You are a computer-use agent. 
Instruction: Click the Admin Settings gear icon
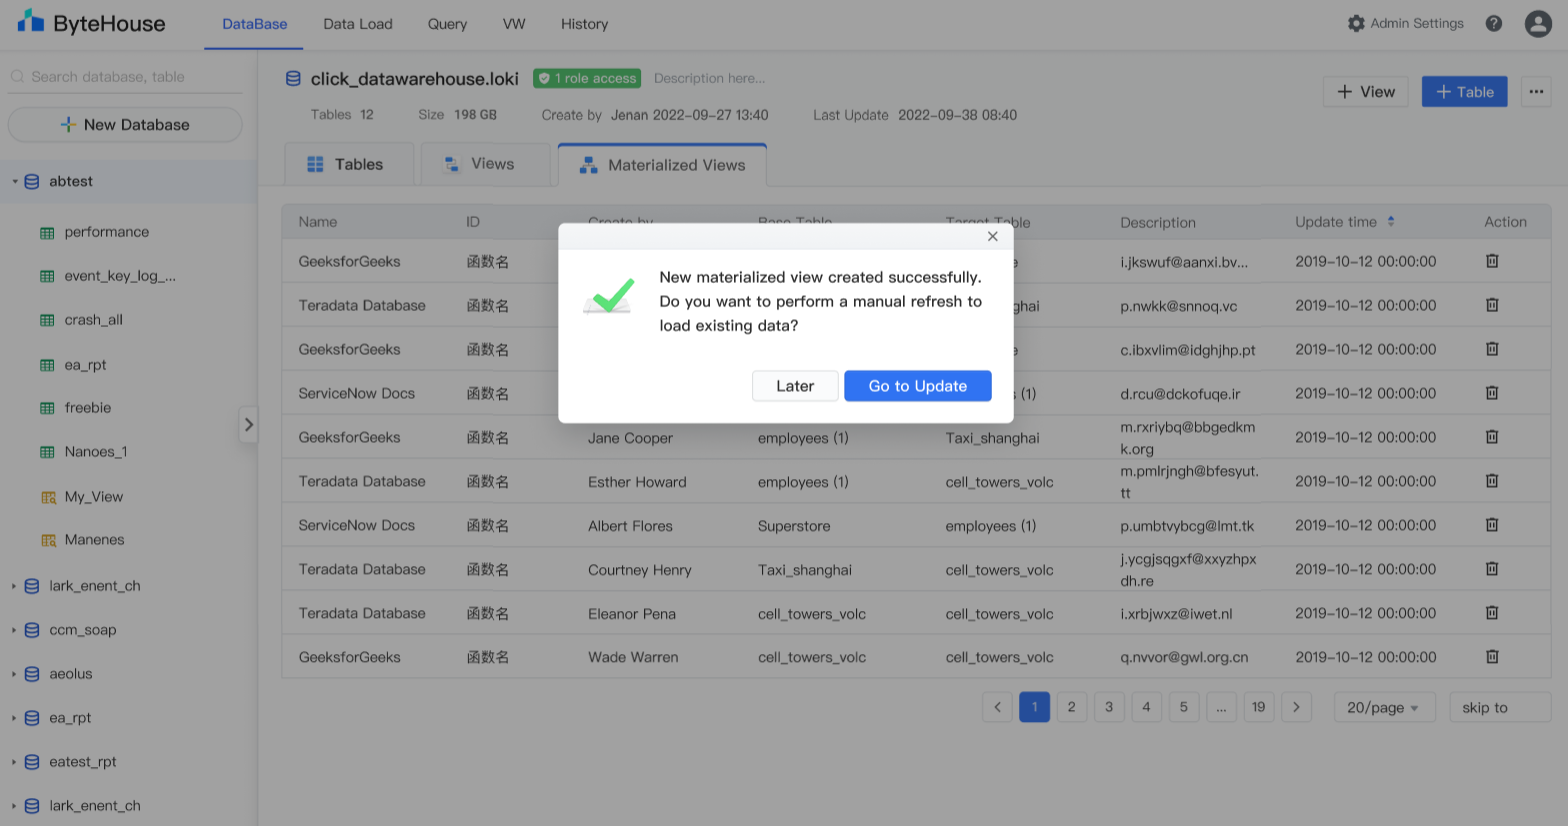click(x=1356, y=24)
